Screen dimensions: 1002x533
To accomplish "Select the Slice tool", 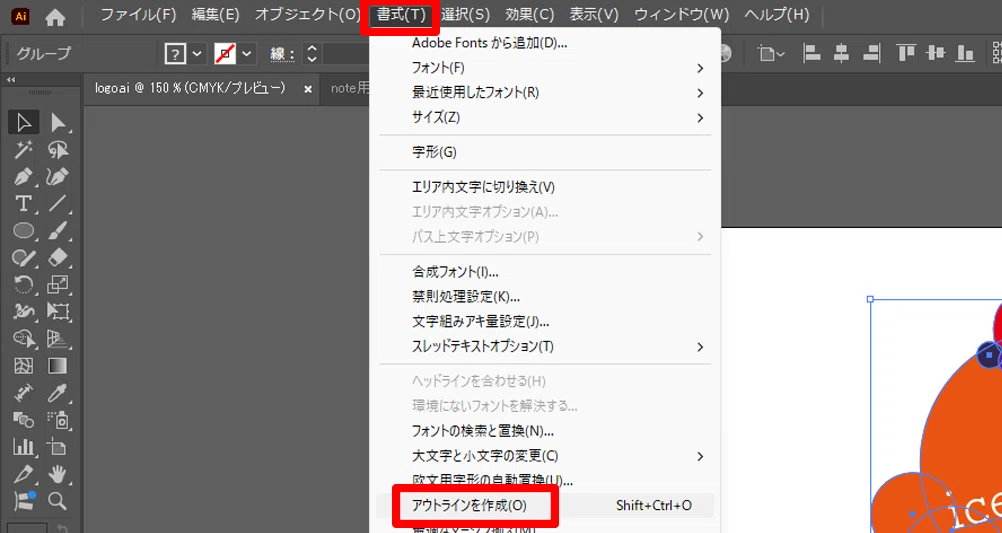I will coord(24,474).
